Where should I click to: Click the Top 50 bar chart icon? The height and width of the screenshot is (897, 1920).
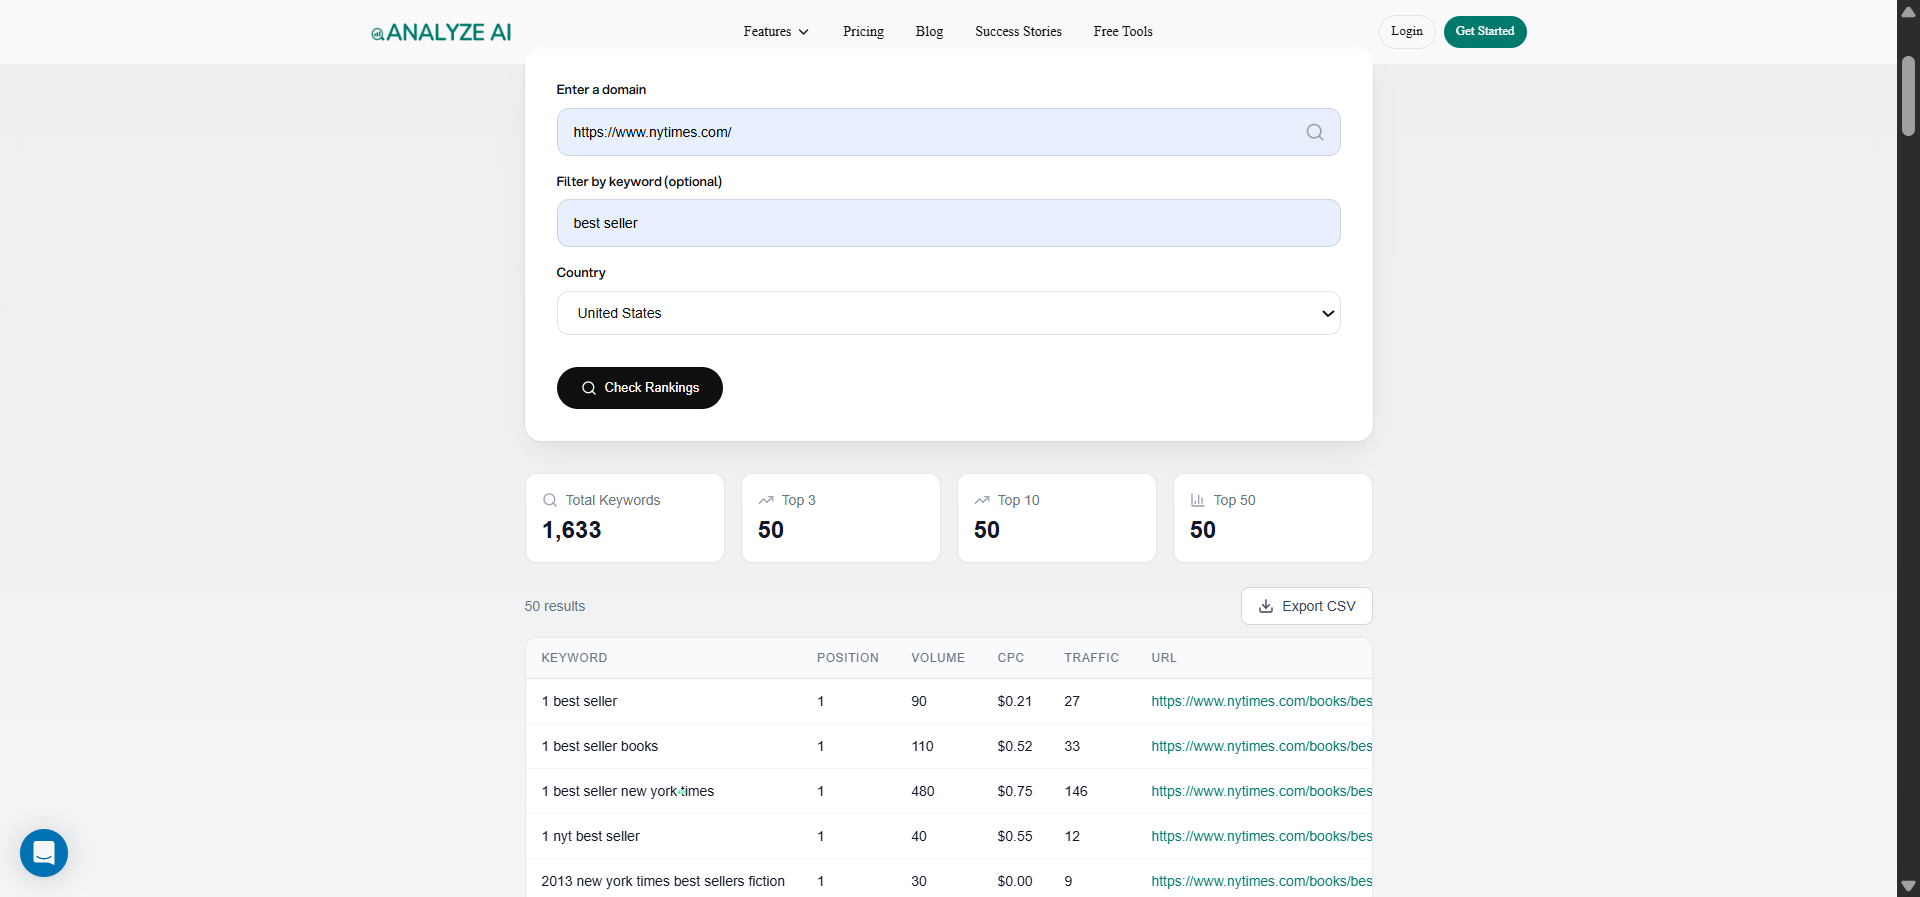pyautogui.click(x=1198, y=500)
